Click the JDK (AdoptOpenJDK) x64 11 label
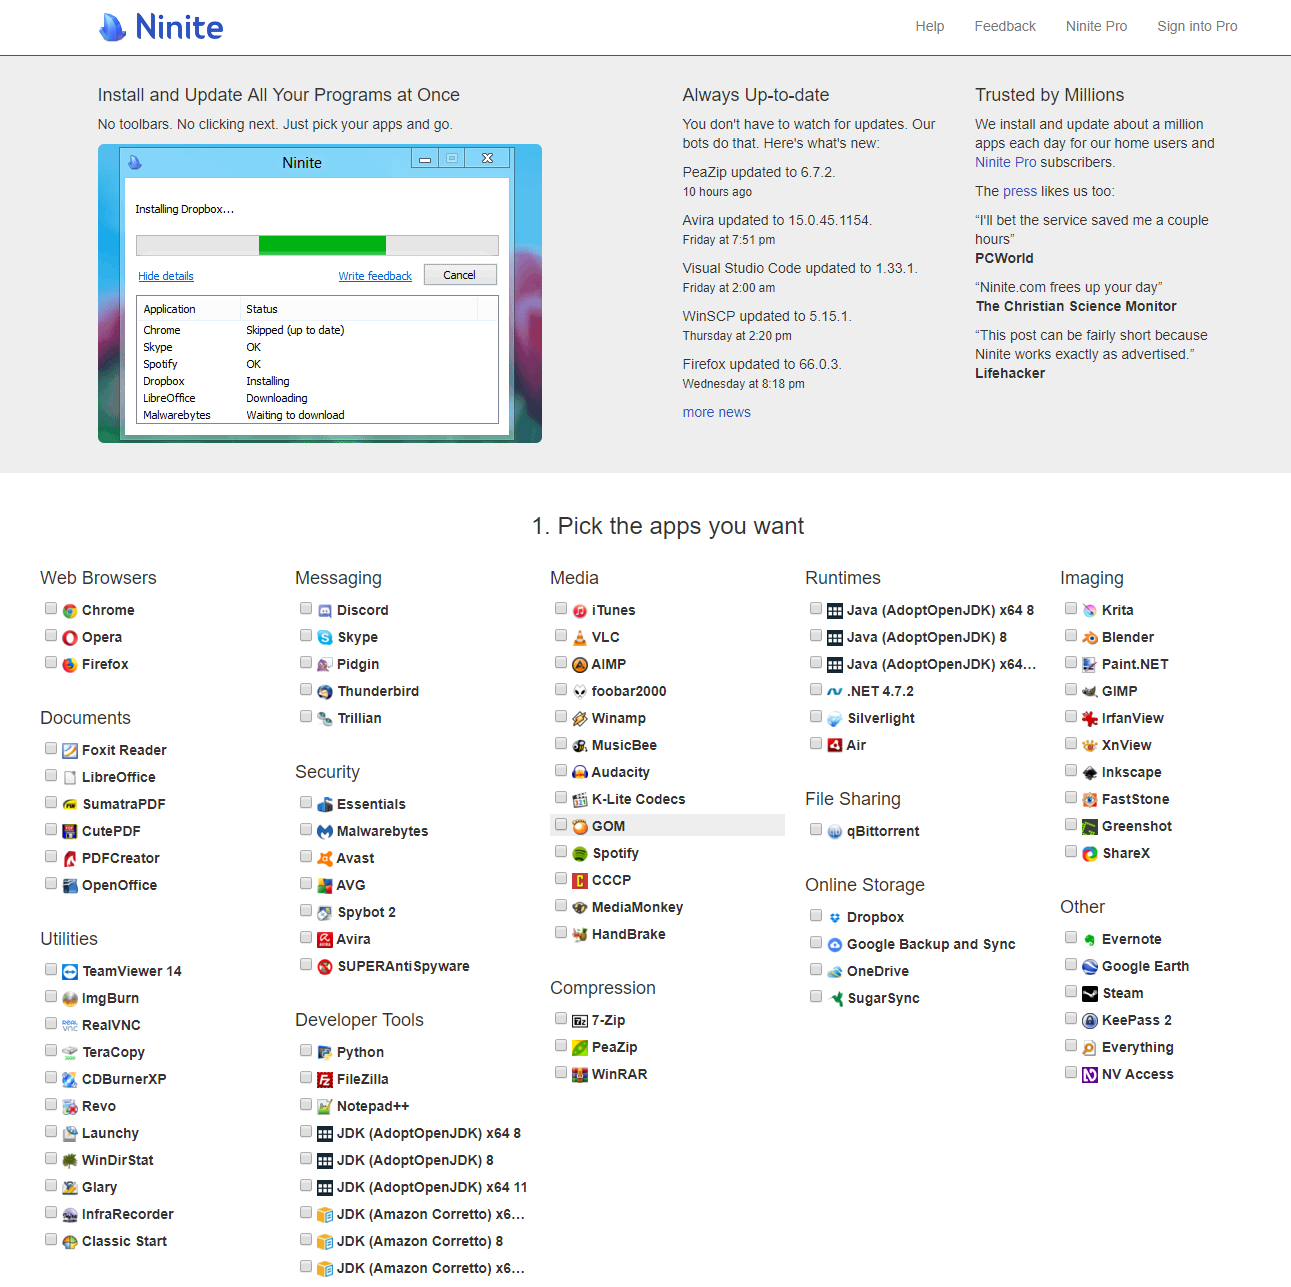This screenshot has height=1287, width=1291. pyautogui.click(x=432, y=1188)
